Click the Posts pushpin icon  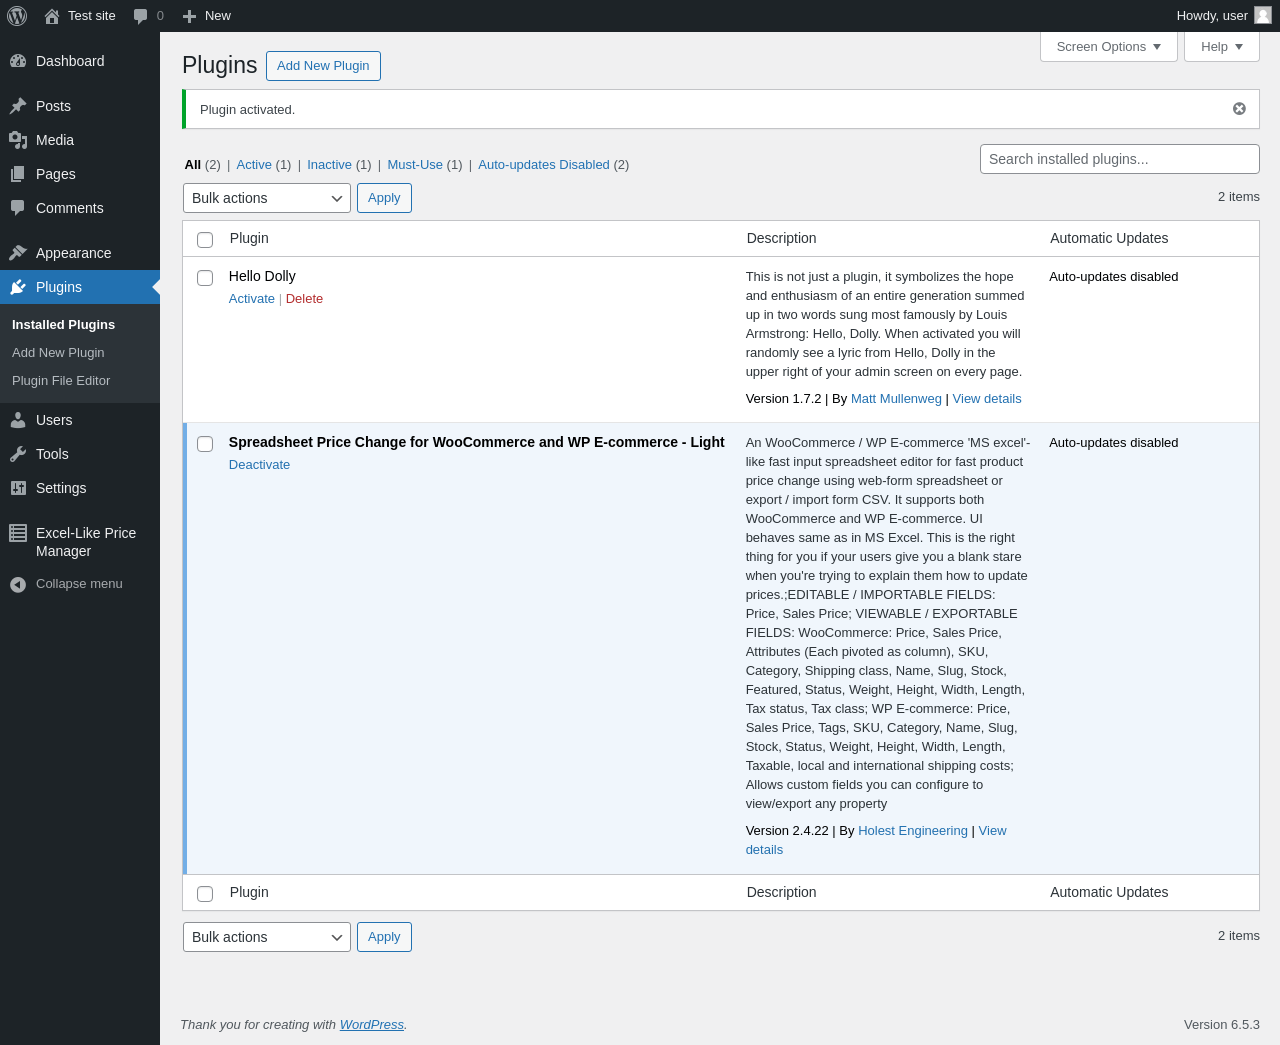click(x=18, y=106)
